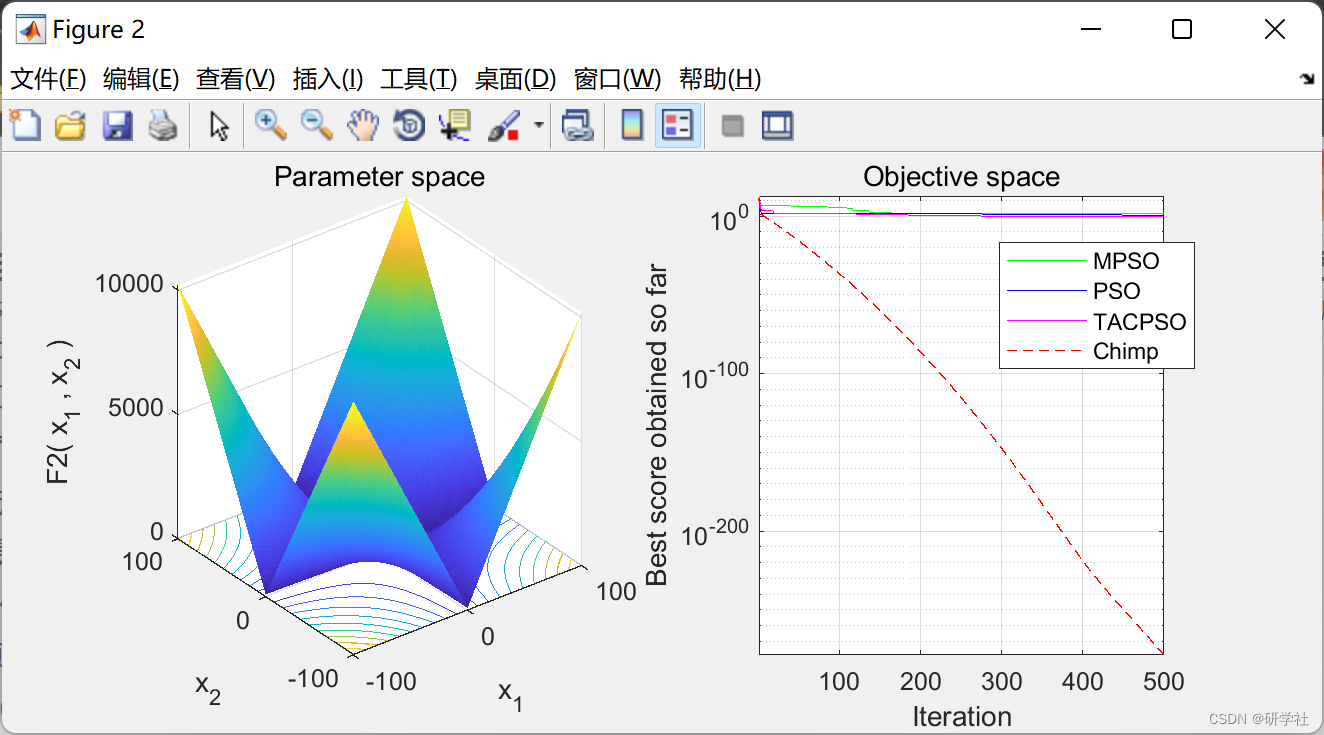
Task: Click the New Figure toolbar icon
Action: pyautogui.click(x=25, y=125)
